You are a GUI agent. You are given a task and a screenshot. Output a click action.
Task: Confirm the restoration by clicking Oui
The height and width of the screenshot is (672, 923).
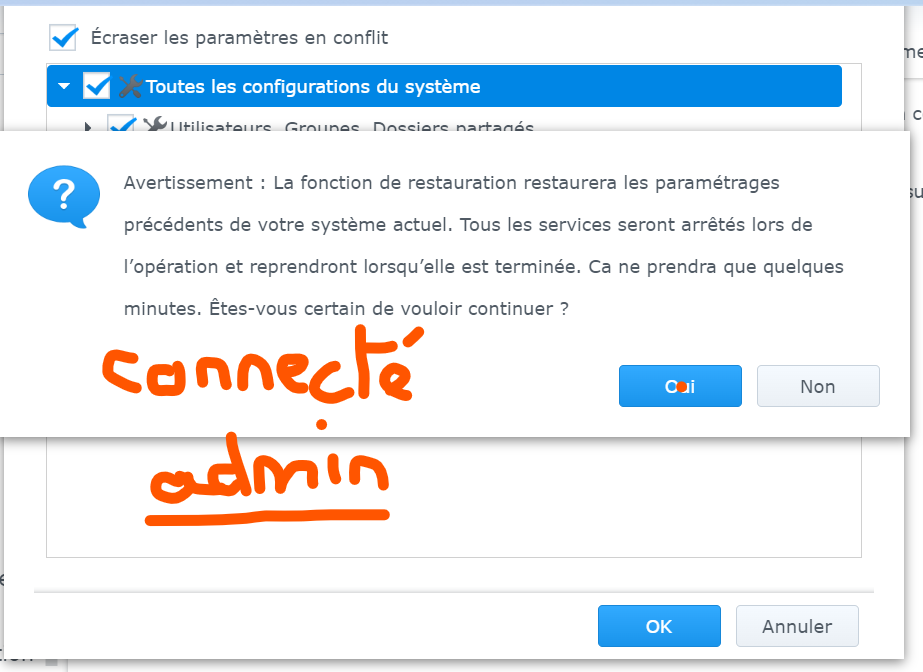(x=680, y=386)
